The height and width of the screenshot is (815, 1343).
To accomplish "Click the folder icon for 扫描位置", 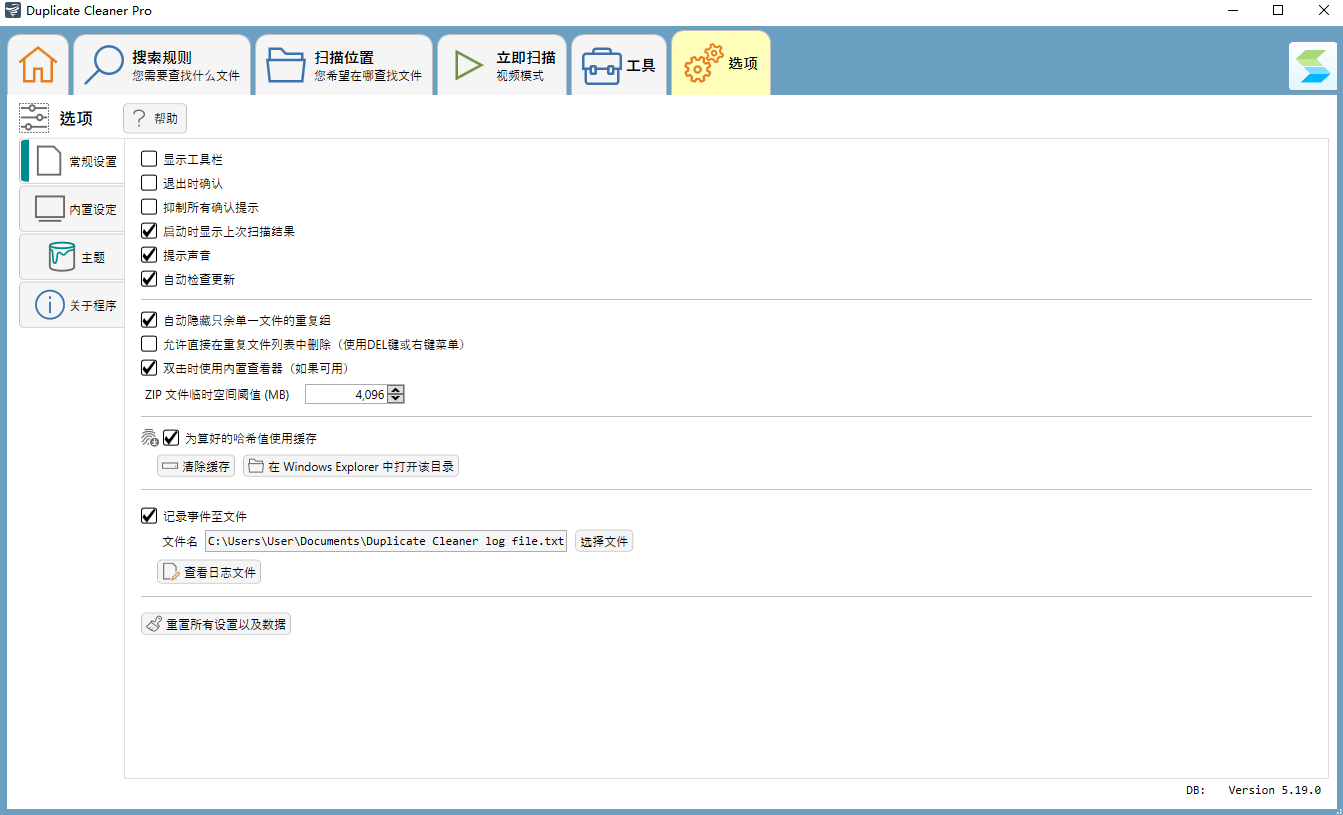I will point(286,65).
